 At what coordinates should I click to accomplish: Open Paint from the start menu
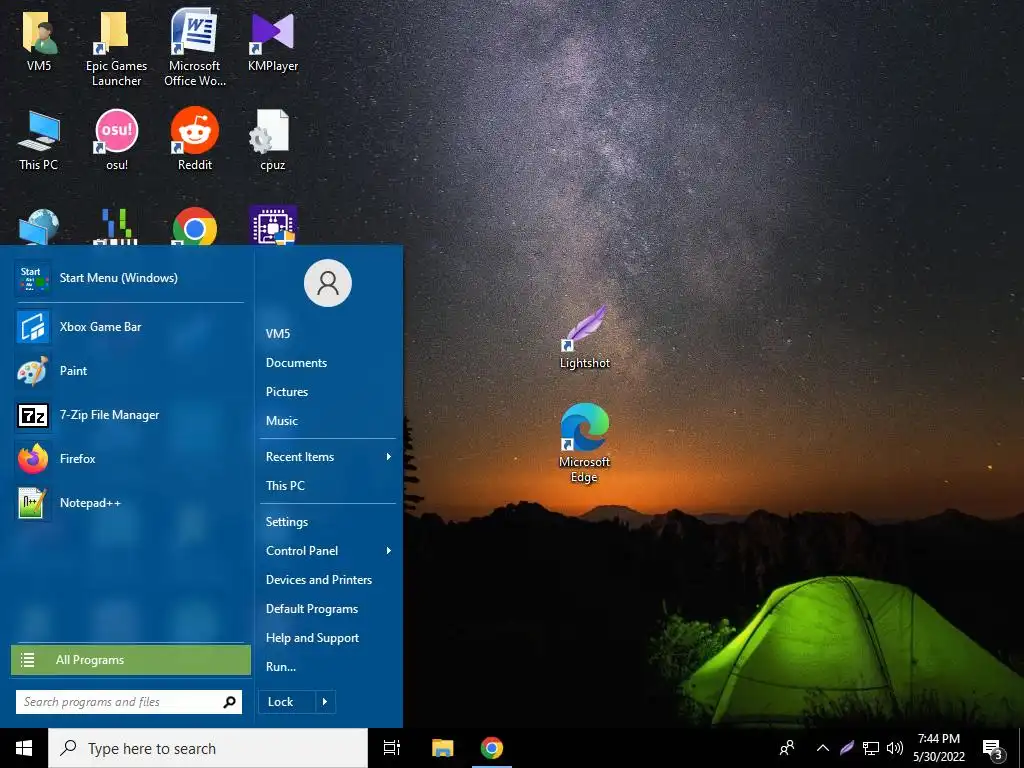(129, 371)
